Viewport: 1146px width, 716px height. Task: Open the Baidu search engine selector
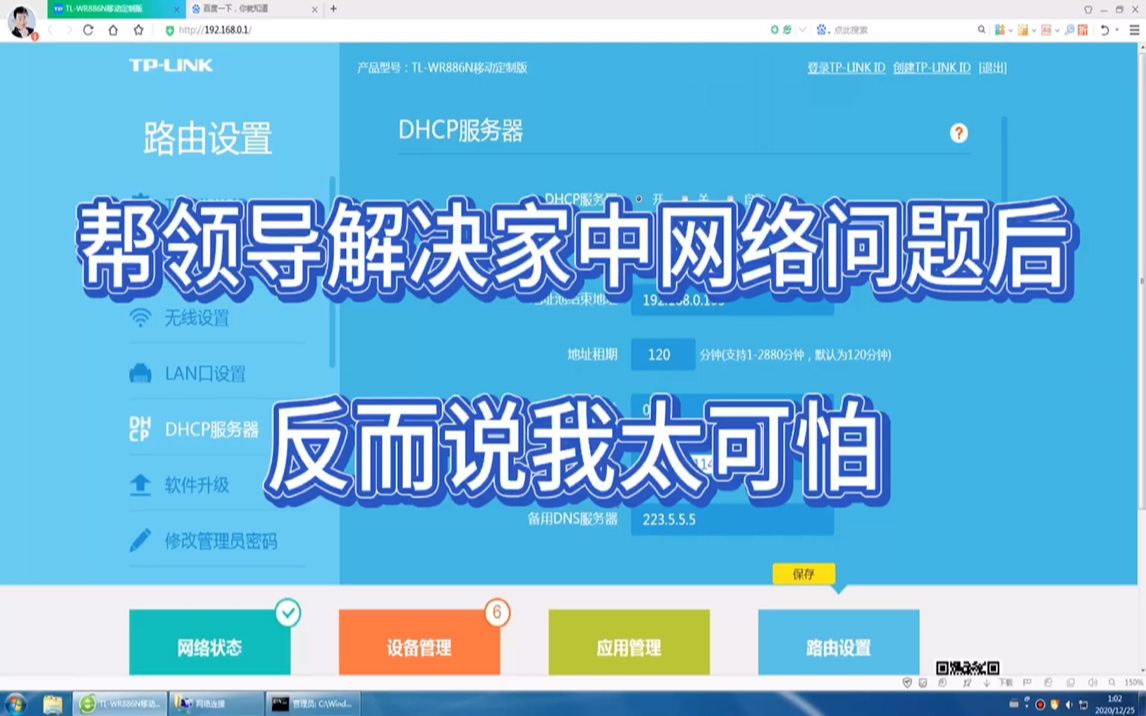821,30
